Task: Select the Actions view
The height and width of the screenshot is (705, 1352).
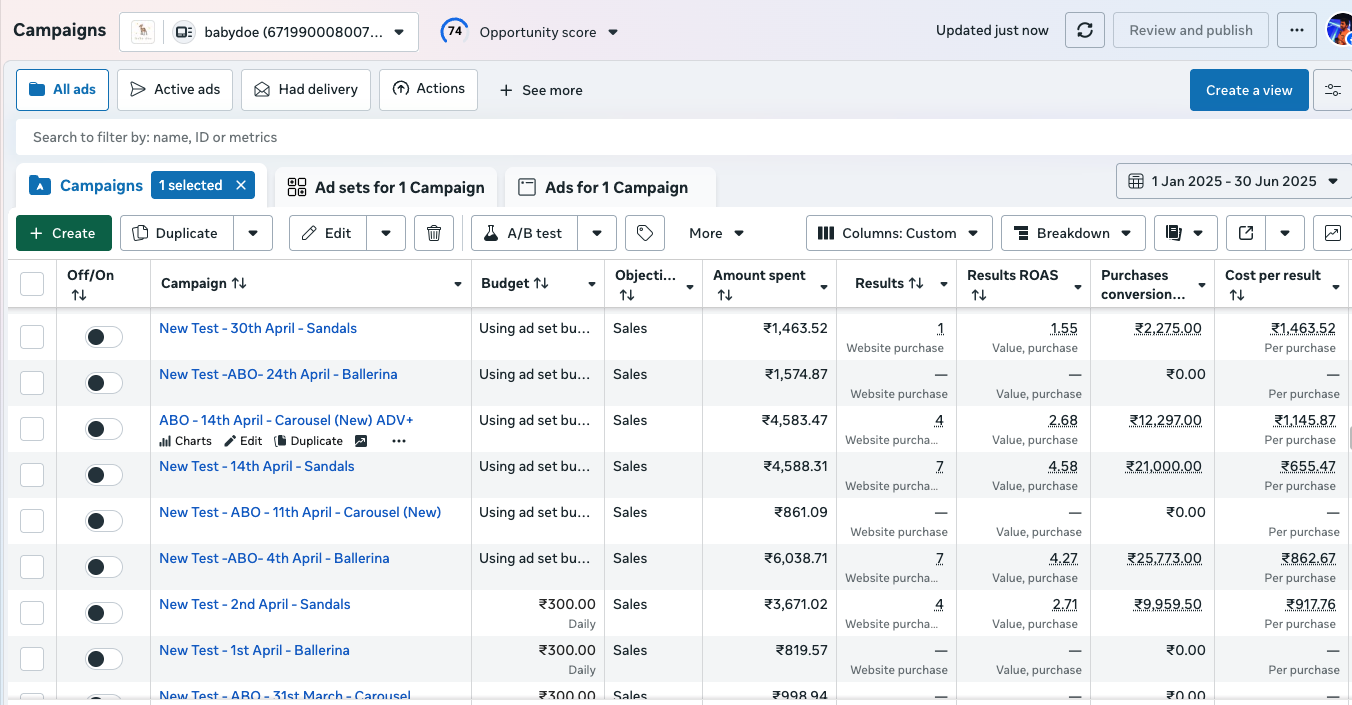Action: click(x=428, y=90)
